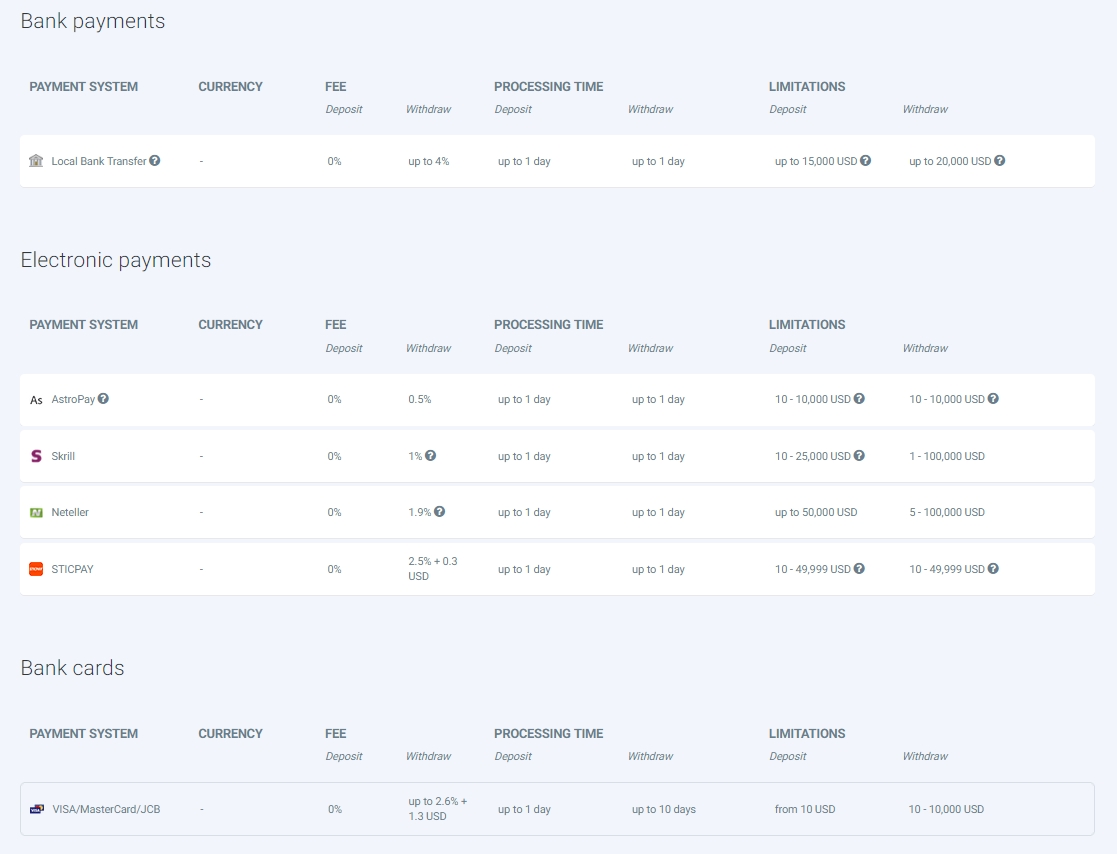Click the Skrill logo icon

(x=36, y=456)
